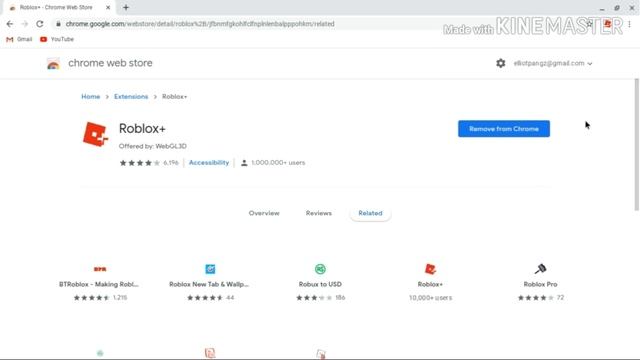Click the lock icon in the address bar
Viewport: 640px width, 360px height.
click(x=58, y=24)
